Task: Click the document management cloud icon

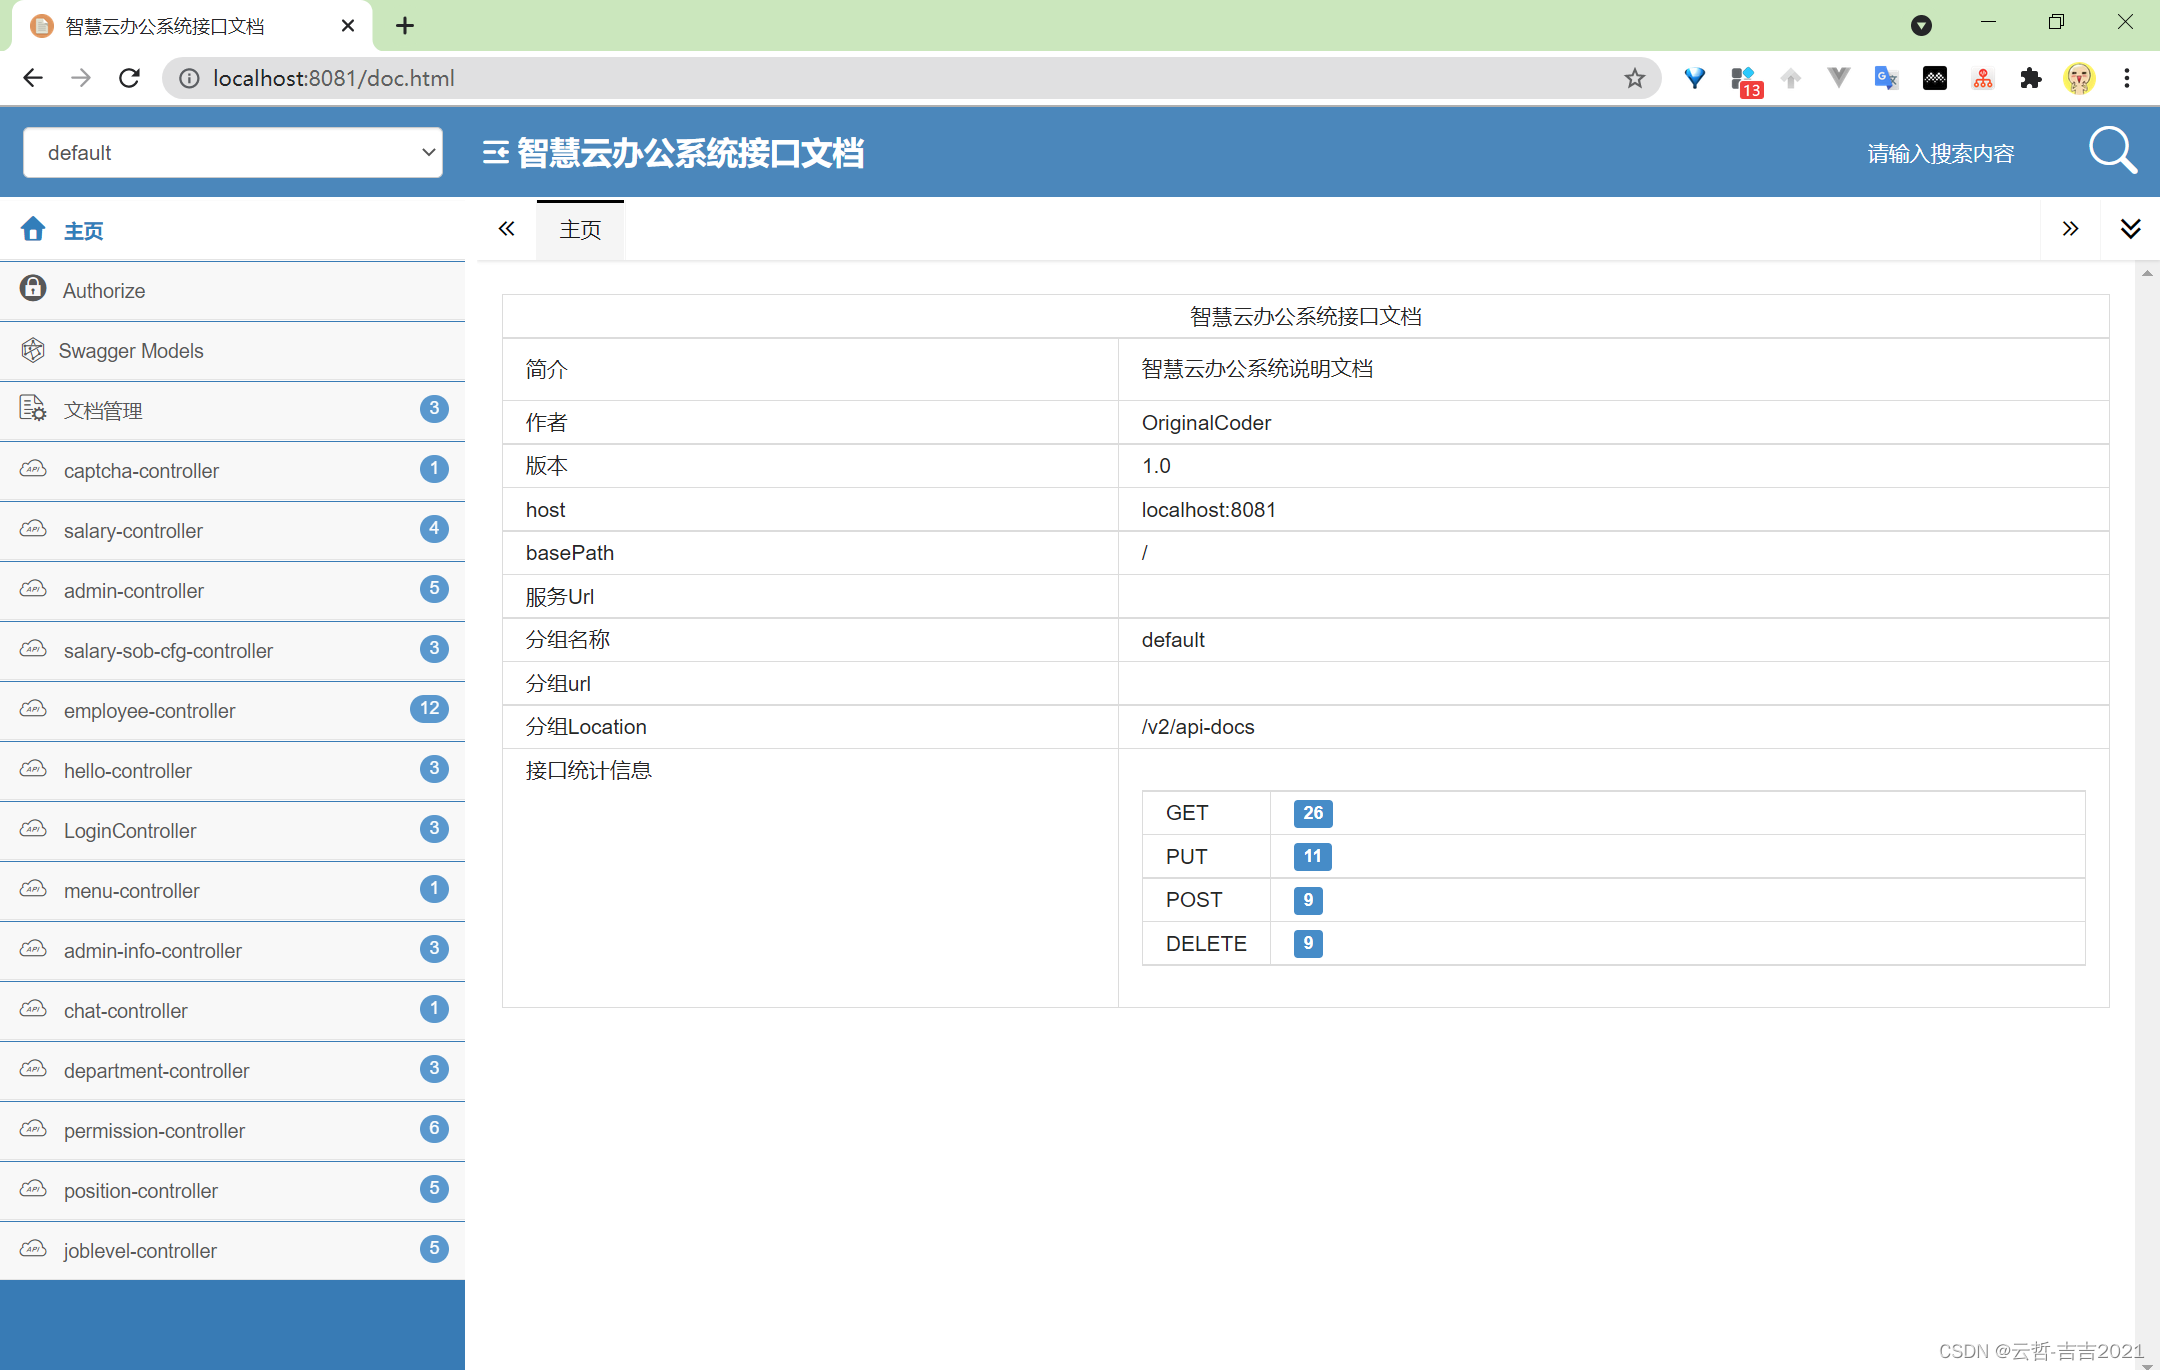Action: coord(33,409)
